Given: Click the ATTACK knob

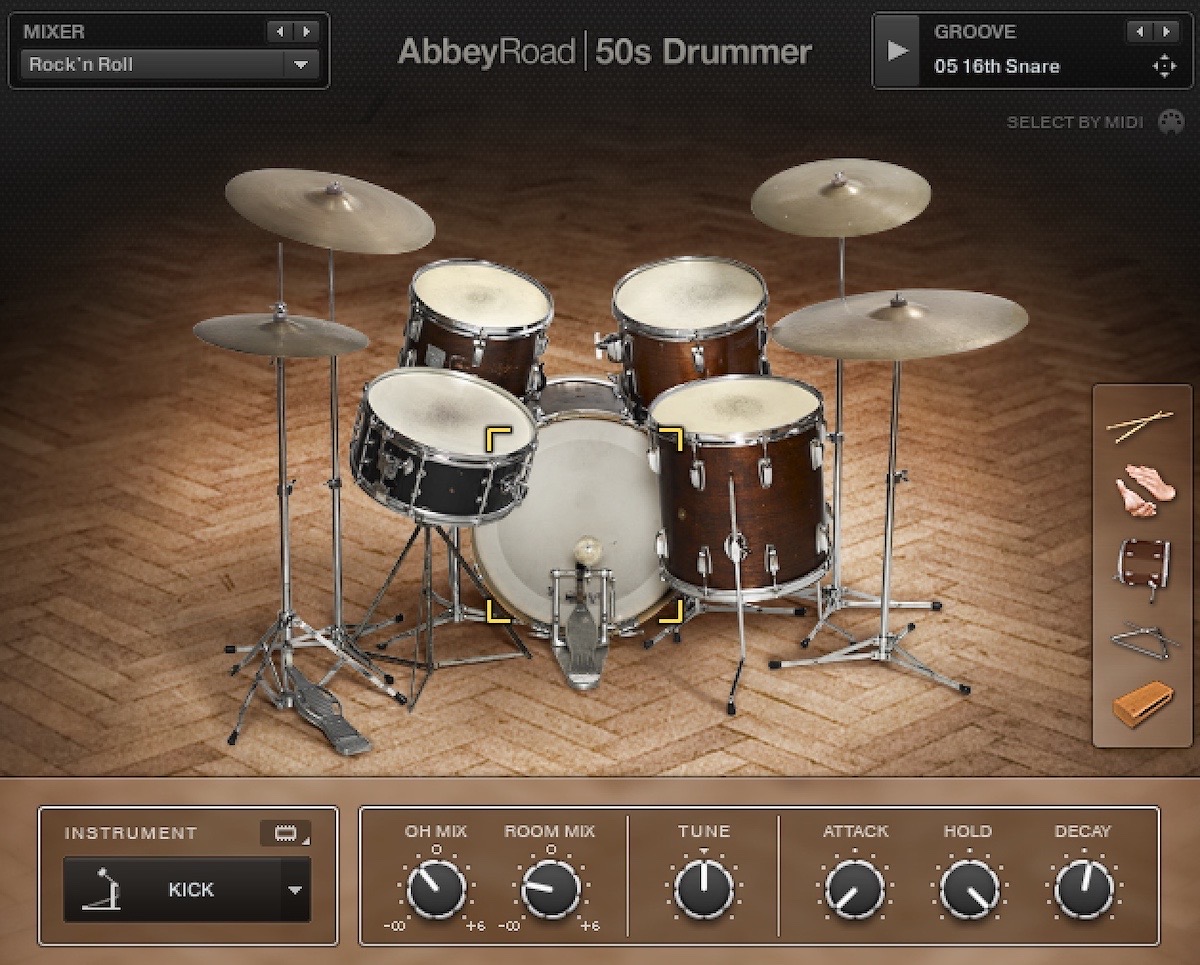Looking at the screenshot, I should point(855,888).
